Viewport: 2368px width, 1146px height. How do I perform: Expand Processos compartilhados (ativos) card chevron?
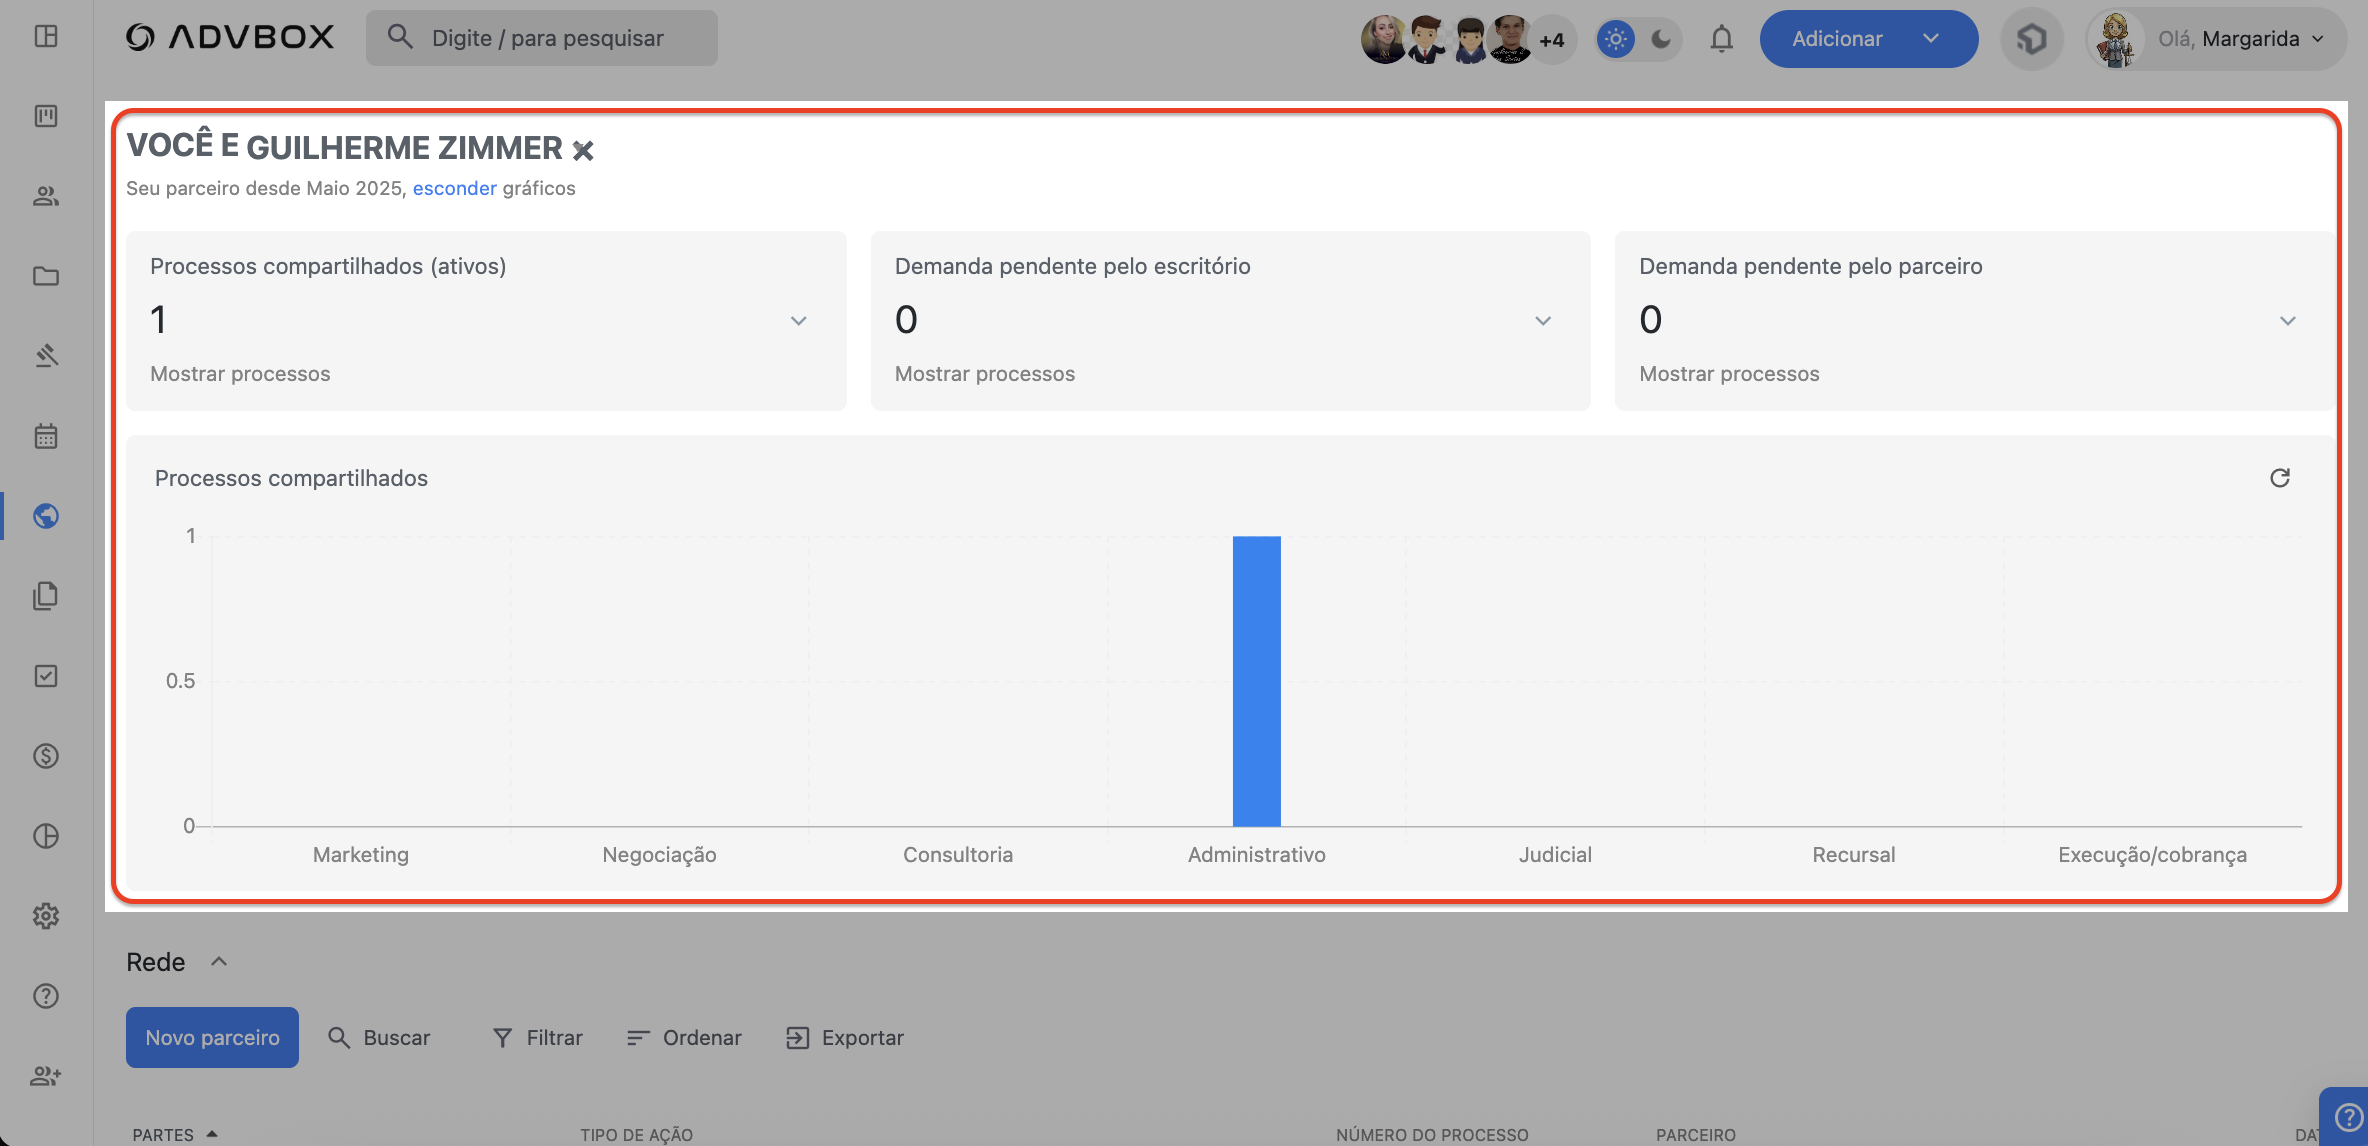798,321
